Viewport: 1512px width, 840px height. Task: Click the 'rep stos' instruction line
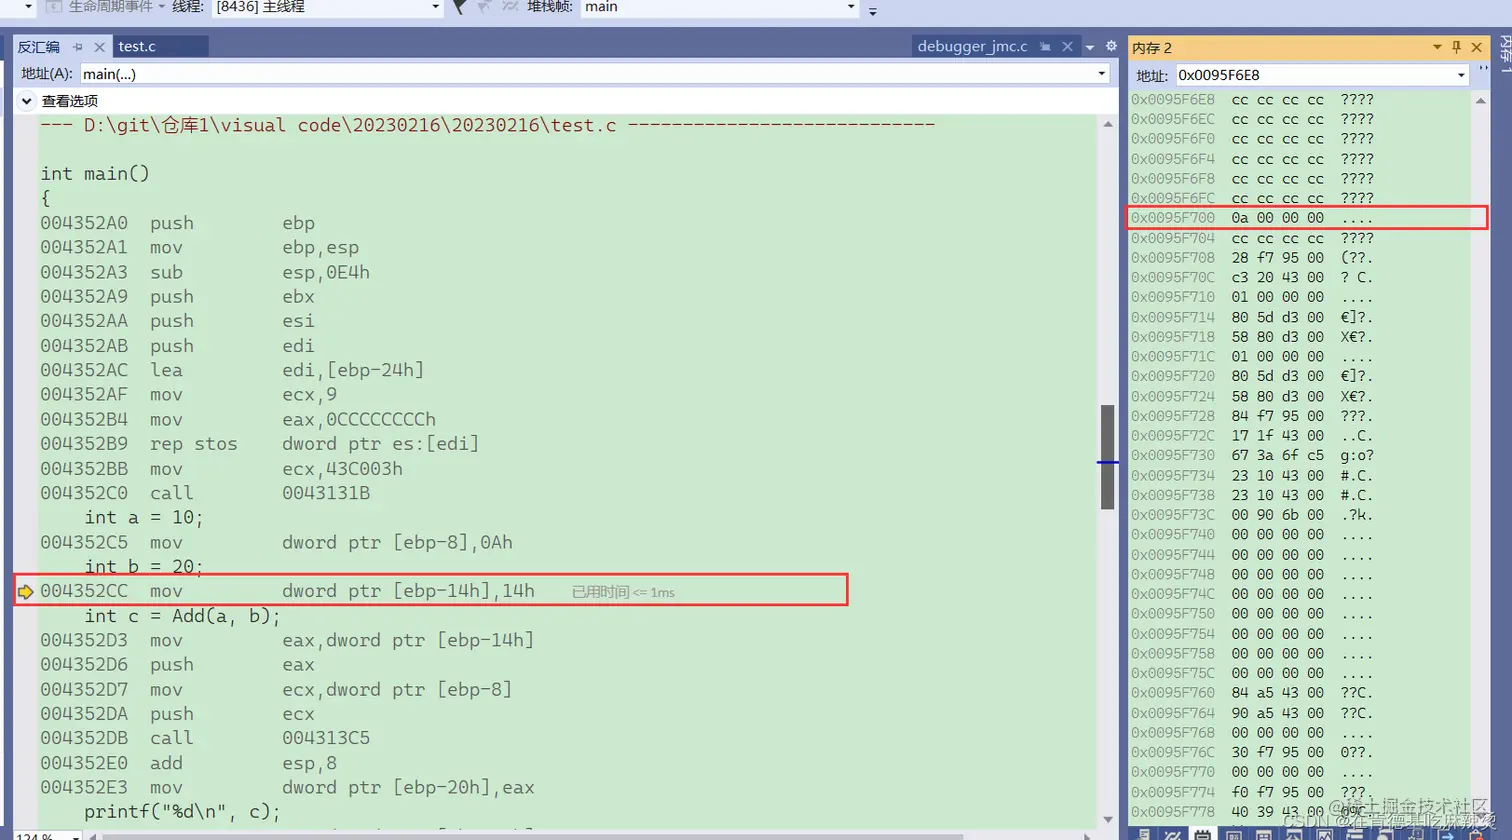pyautogui.click(x=259, y=444)
